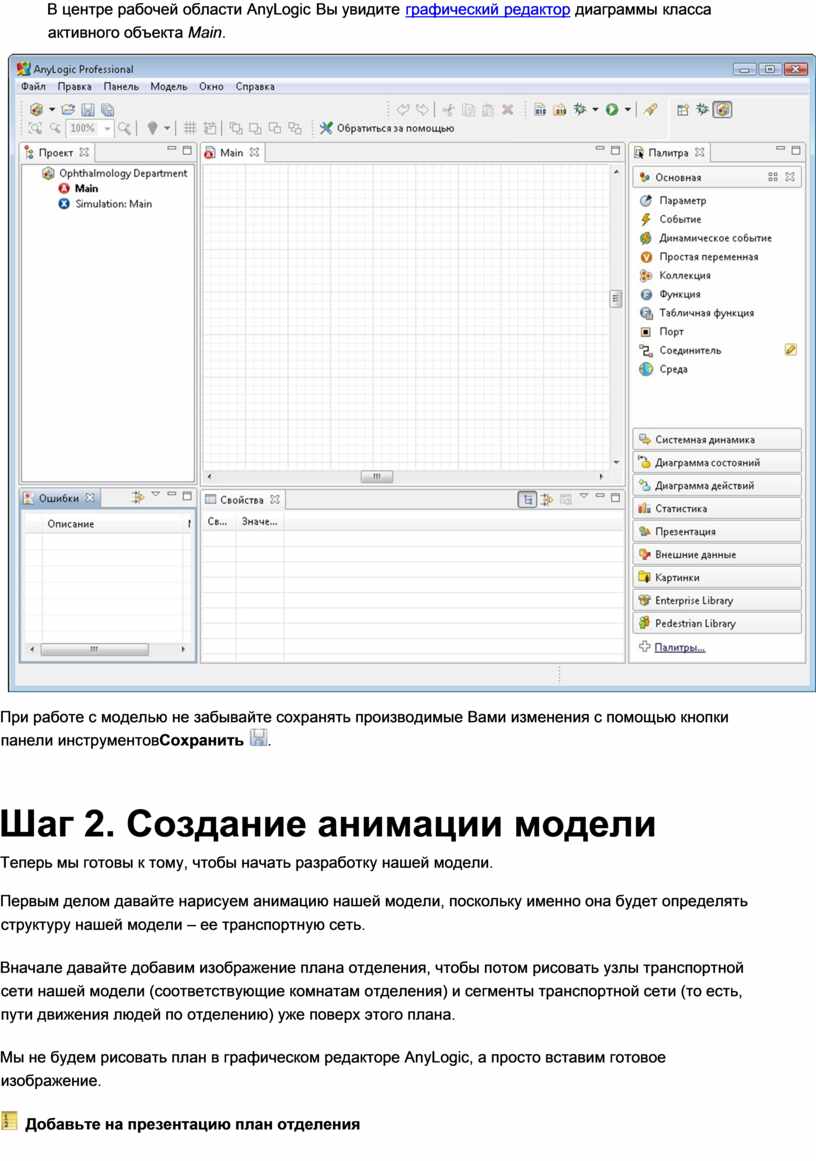Click the Параметр palette element

pyautogui.click(x=673, y=200)
